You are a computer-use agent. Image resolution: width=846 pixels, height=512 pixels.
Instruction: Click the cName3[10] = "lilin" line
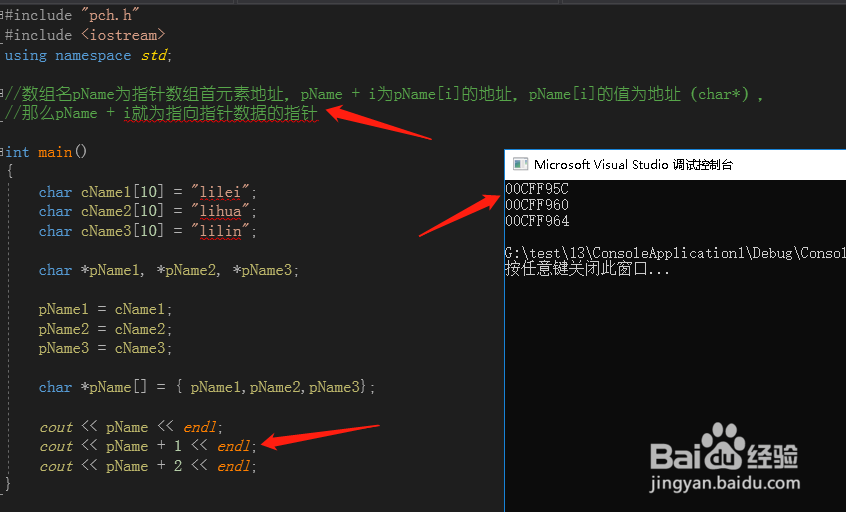pos(147,231)
